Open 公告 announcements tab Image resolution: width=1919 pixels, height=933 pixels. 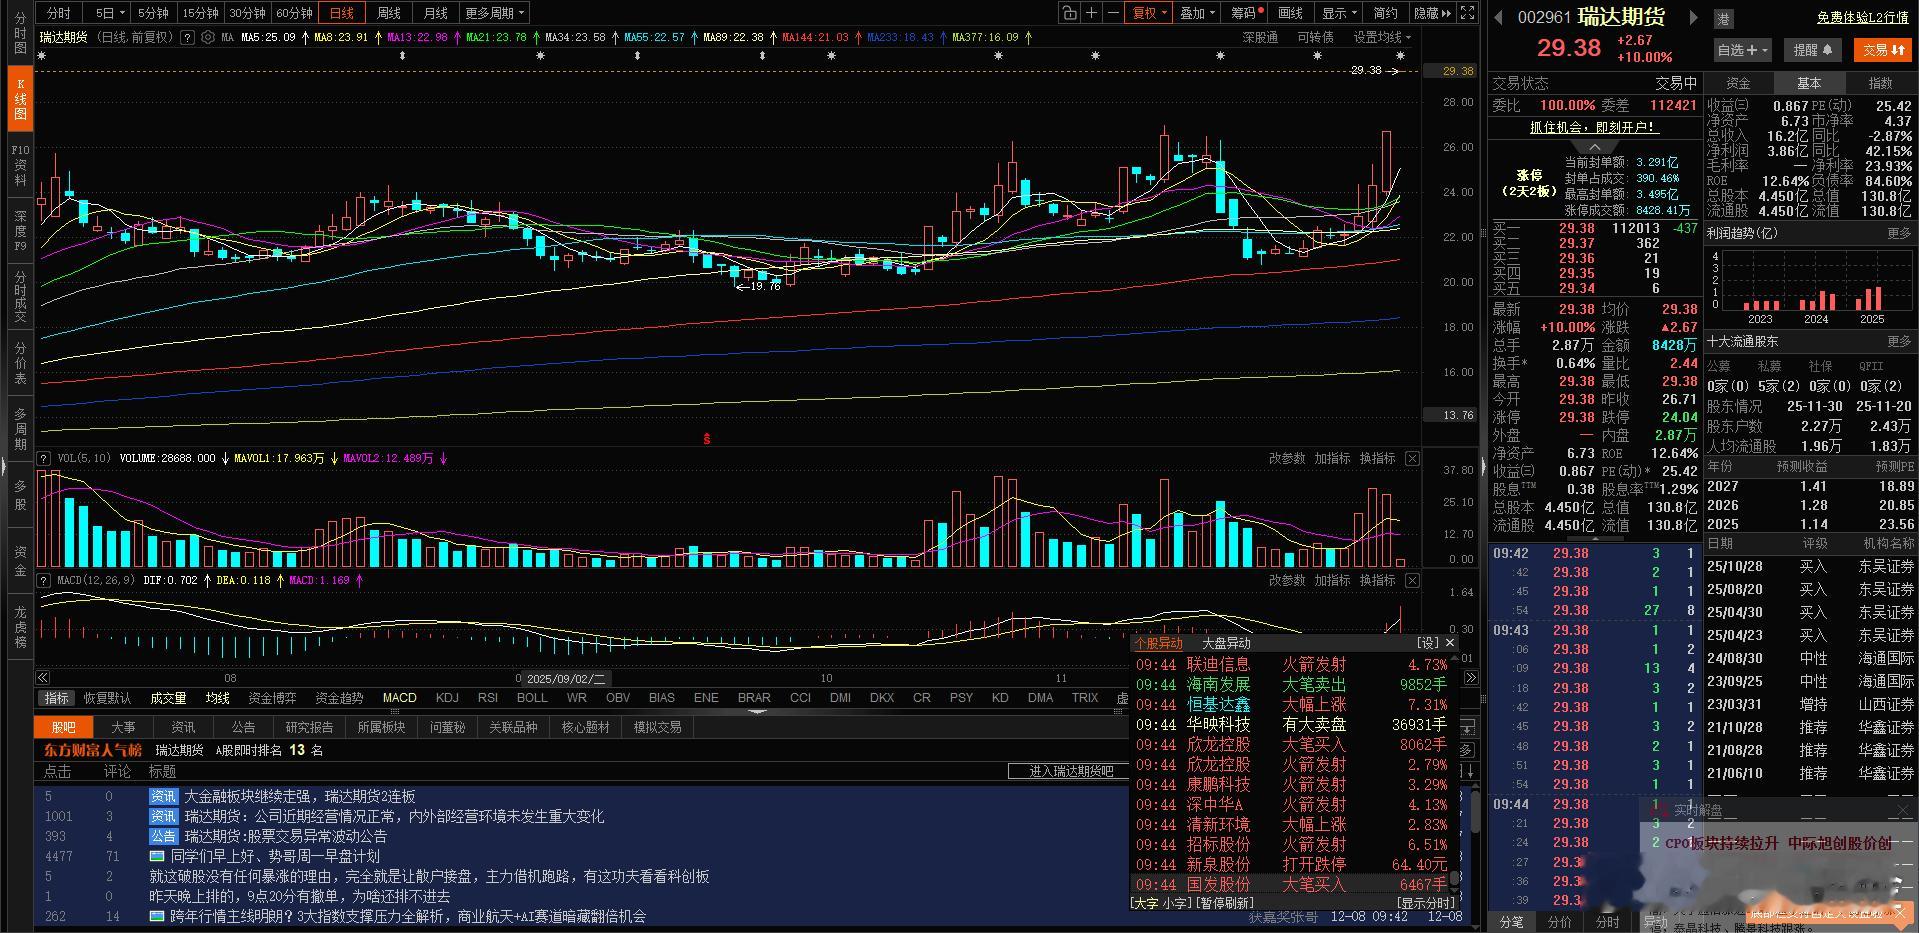[243, 727]
